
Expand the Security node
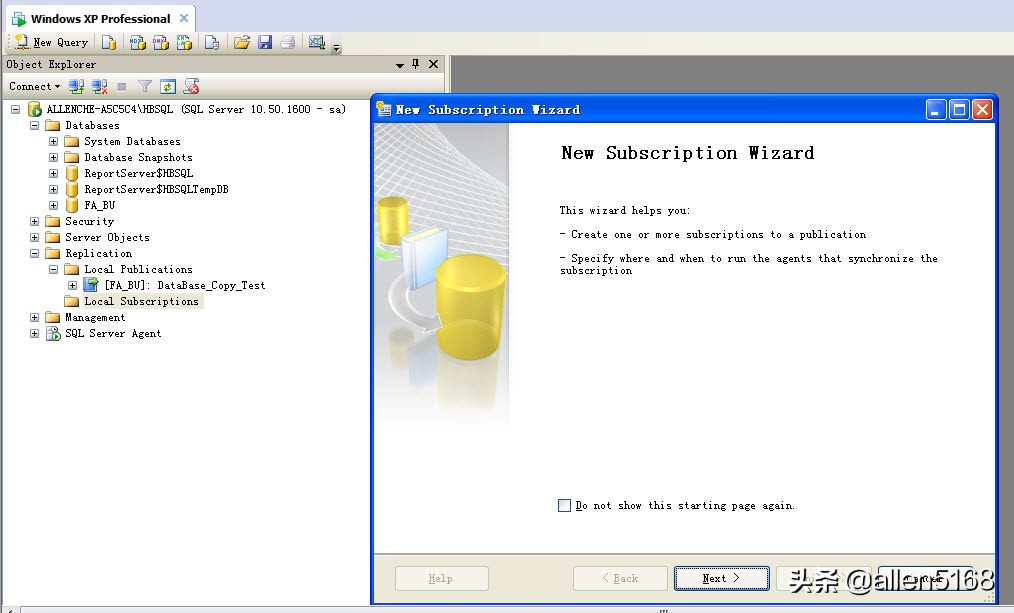[x=34, y=221]
